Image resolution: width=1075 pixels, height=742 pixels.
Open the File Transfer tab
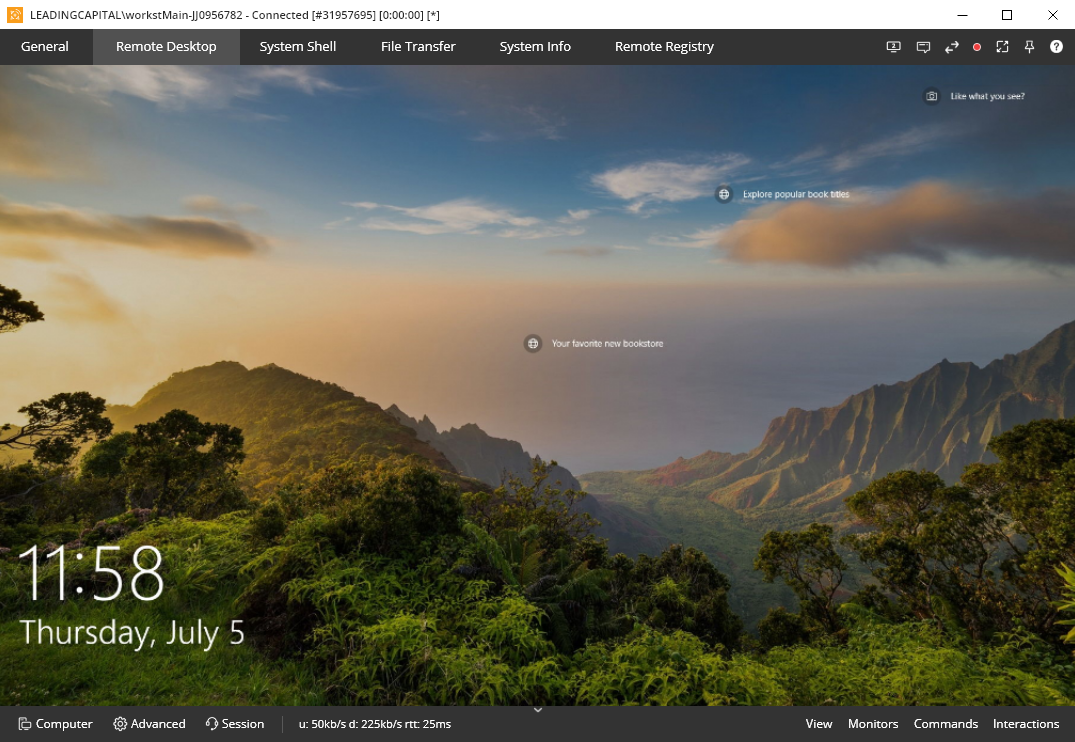click(x=418, y=47)
